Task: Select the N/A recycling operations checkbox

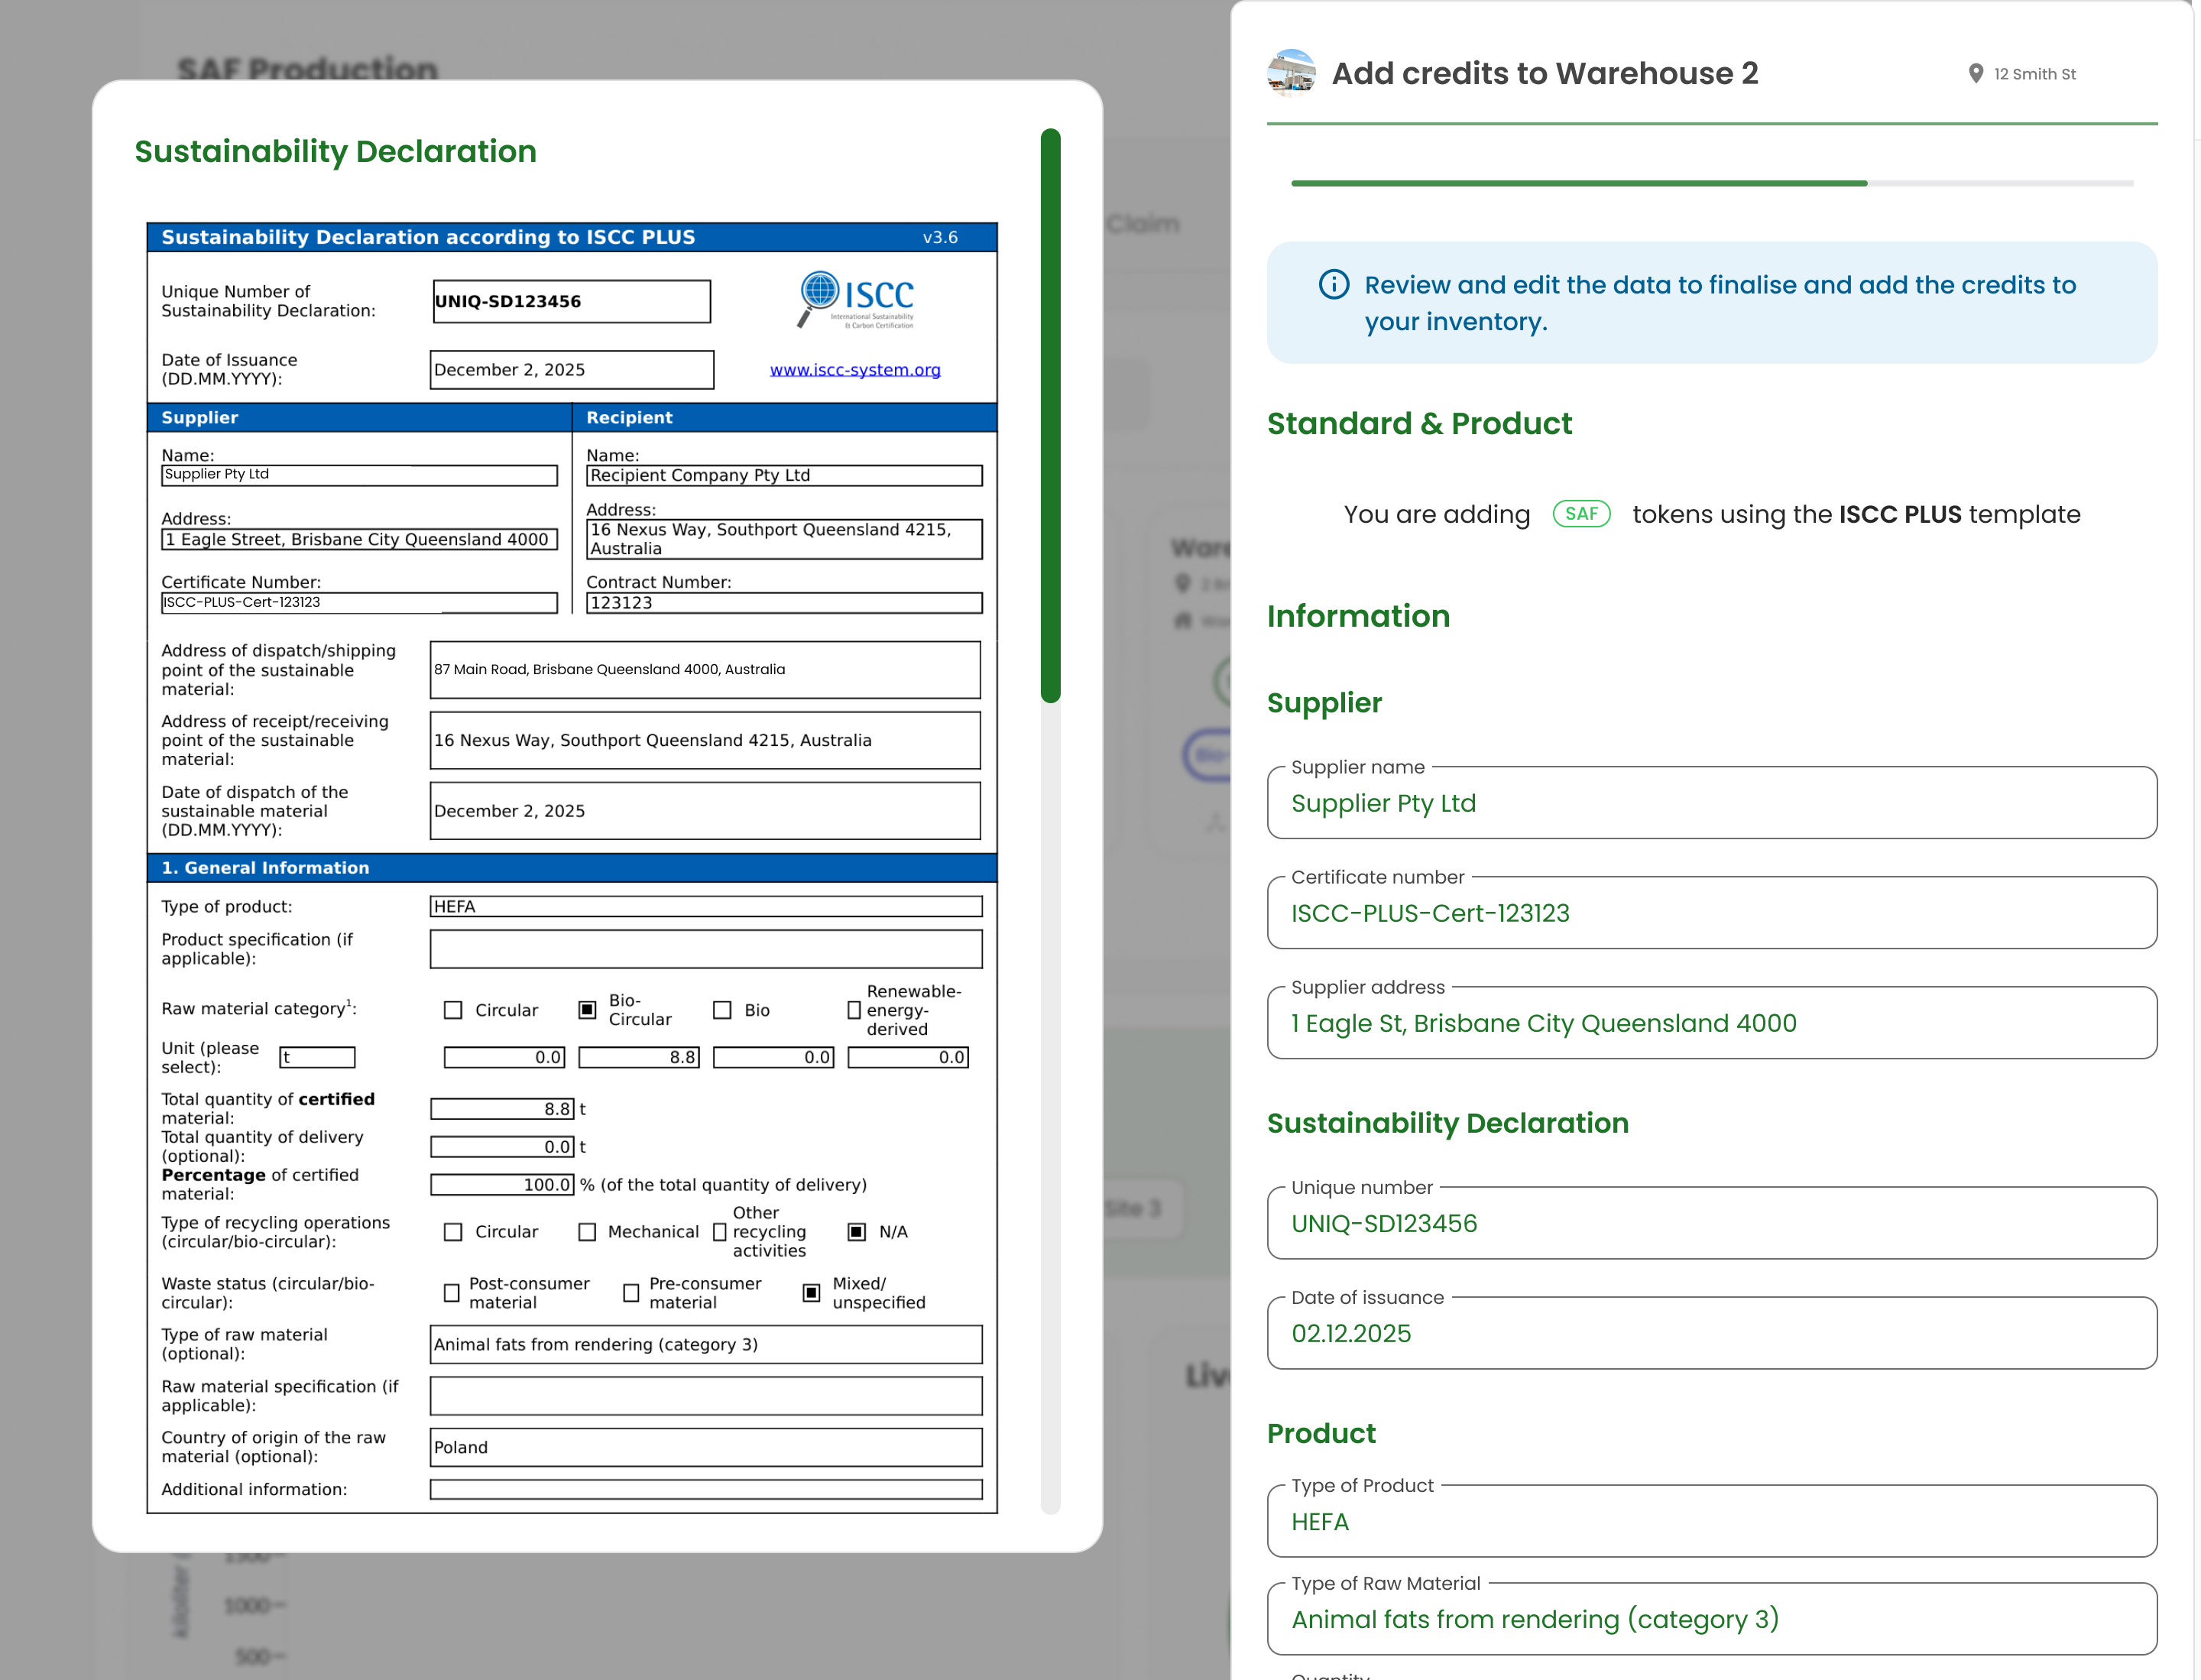Action: pyautogui.click(x=857, y=1232)
